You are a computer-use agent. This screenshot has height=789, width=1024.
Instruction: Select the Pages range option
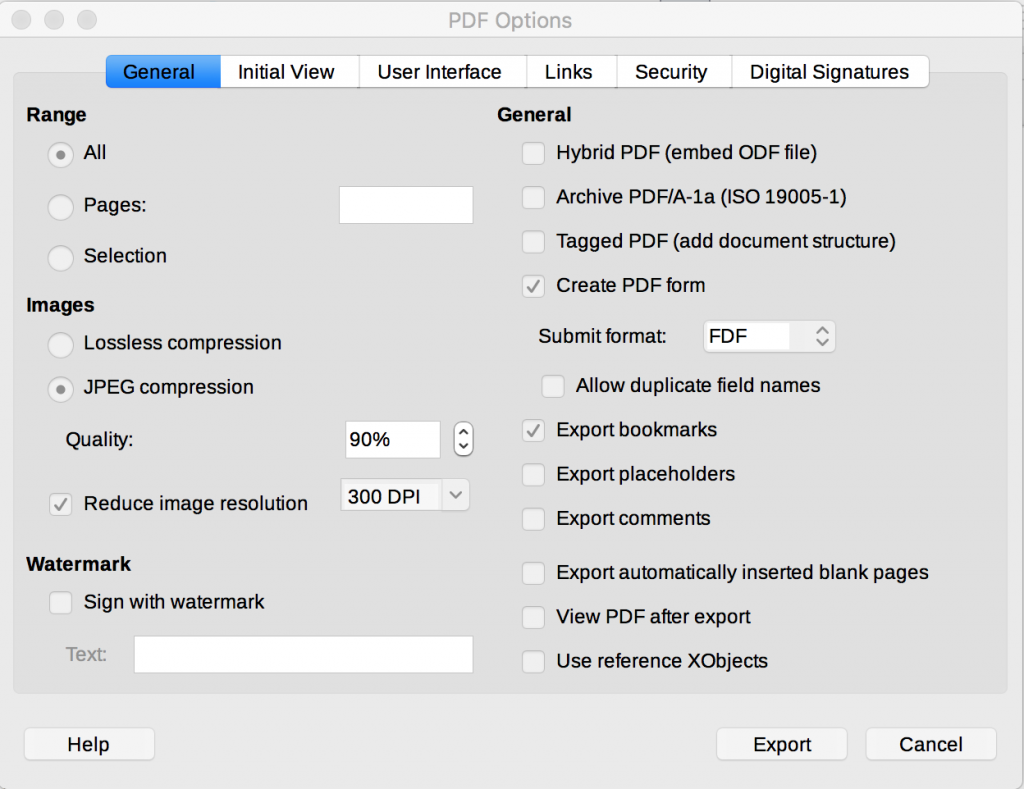tap(60, 206)
